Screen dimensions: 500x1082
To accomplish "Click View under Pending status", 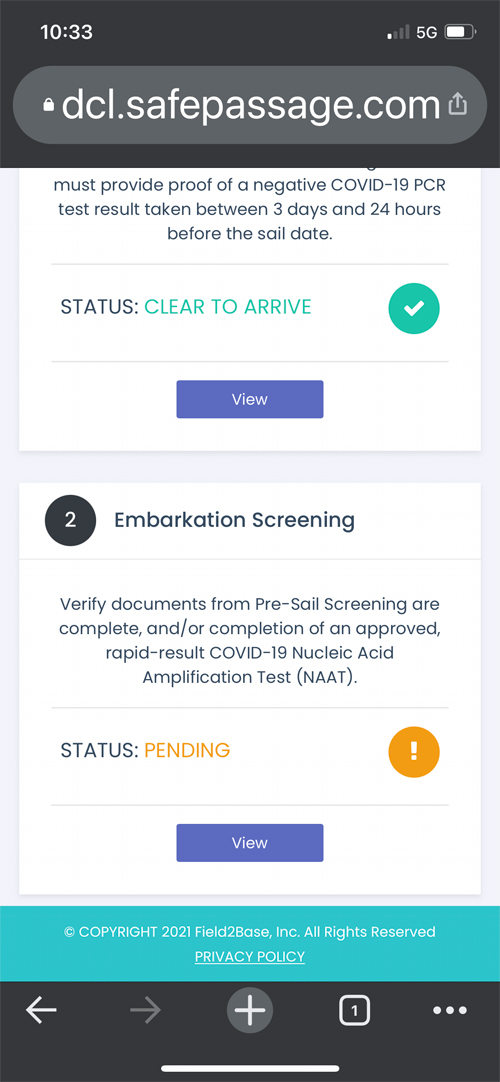I will tap(250, 843).
